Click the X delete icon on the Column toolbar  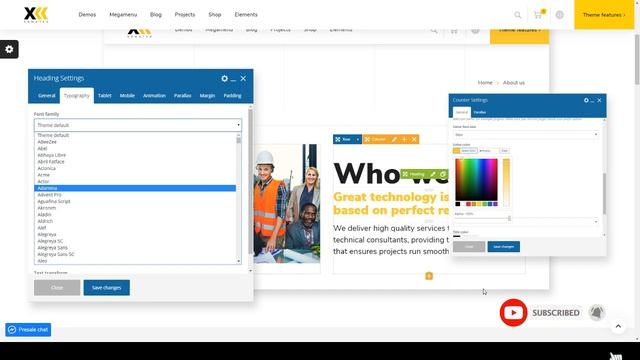pos(414,140)
